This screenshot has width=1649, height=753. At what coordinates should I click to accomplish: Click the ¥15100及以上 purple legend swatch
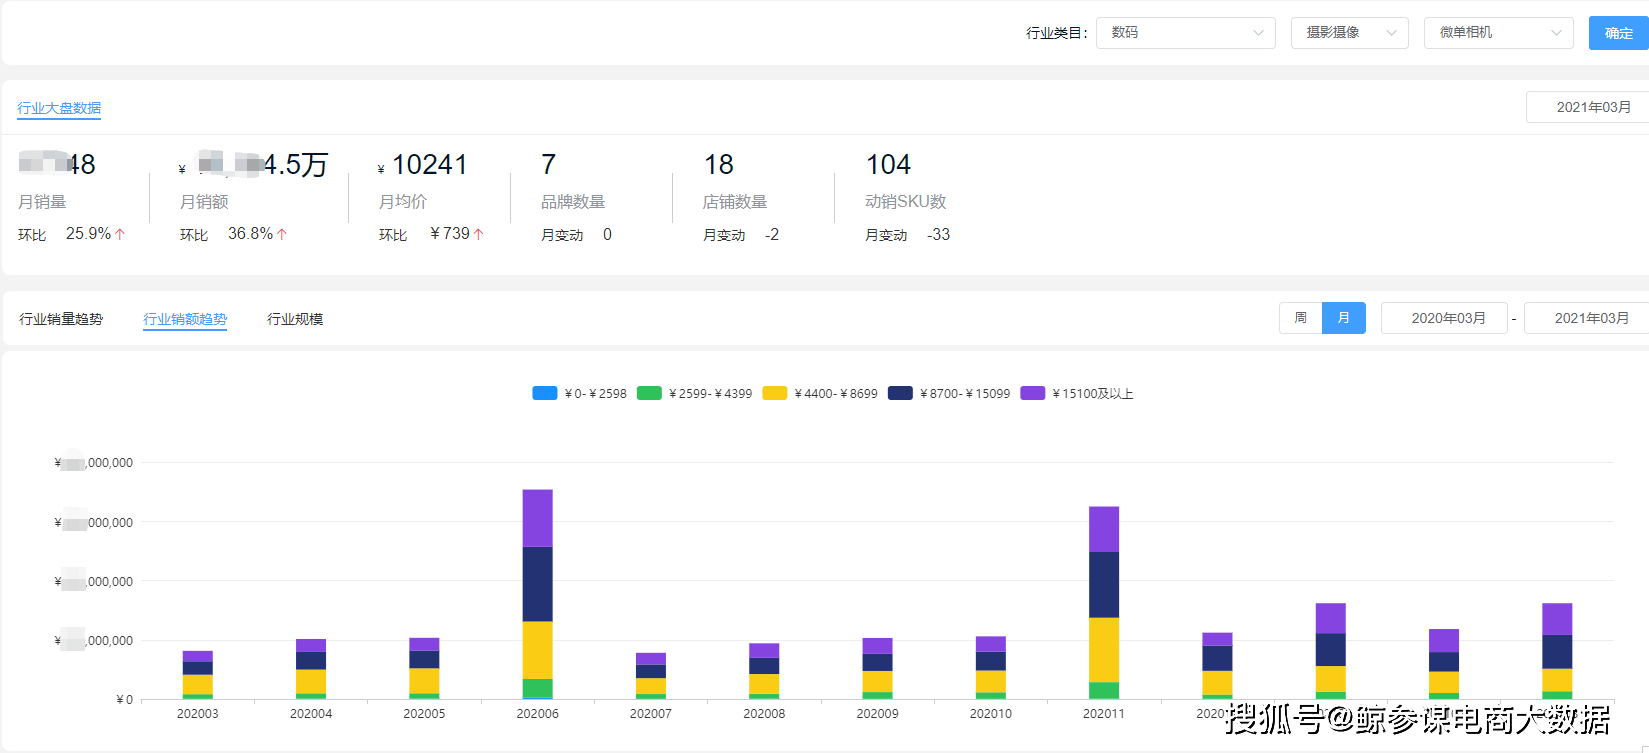[1032, 393]
